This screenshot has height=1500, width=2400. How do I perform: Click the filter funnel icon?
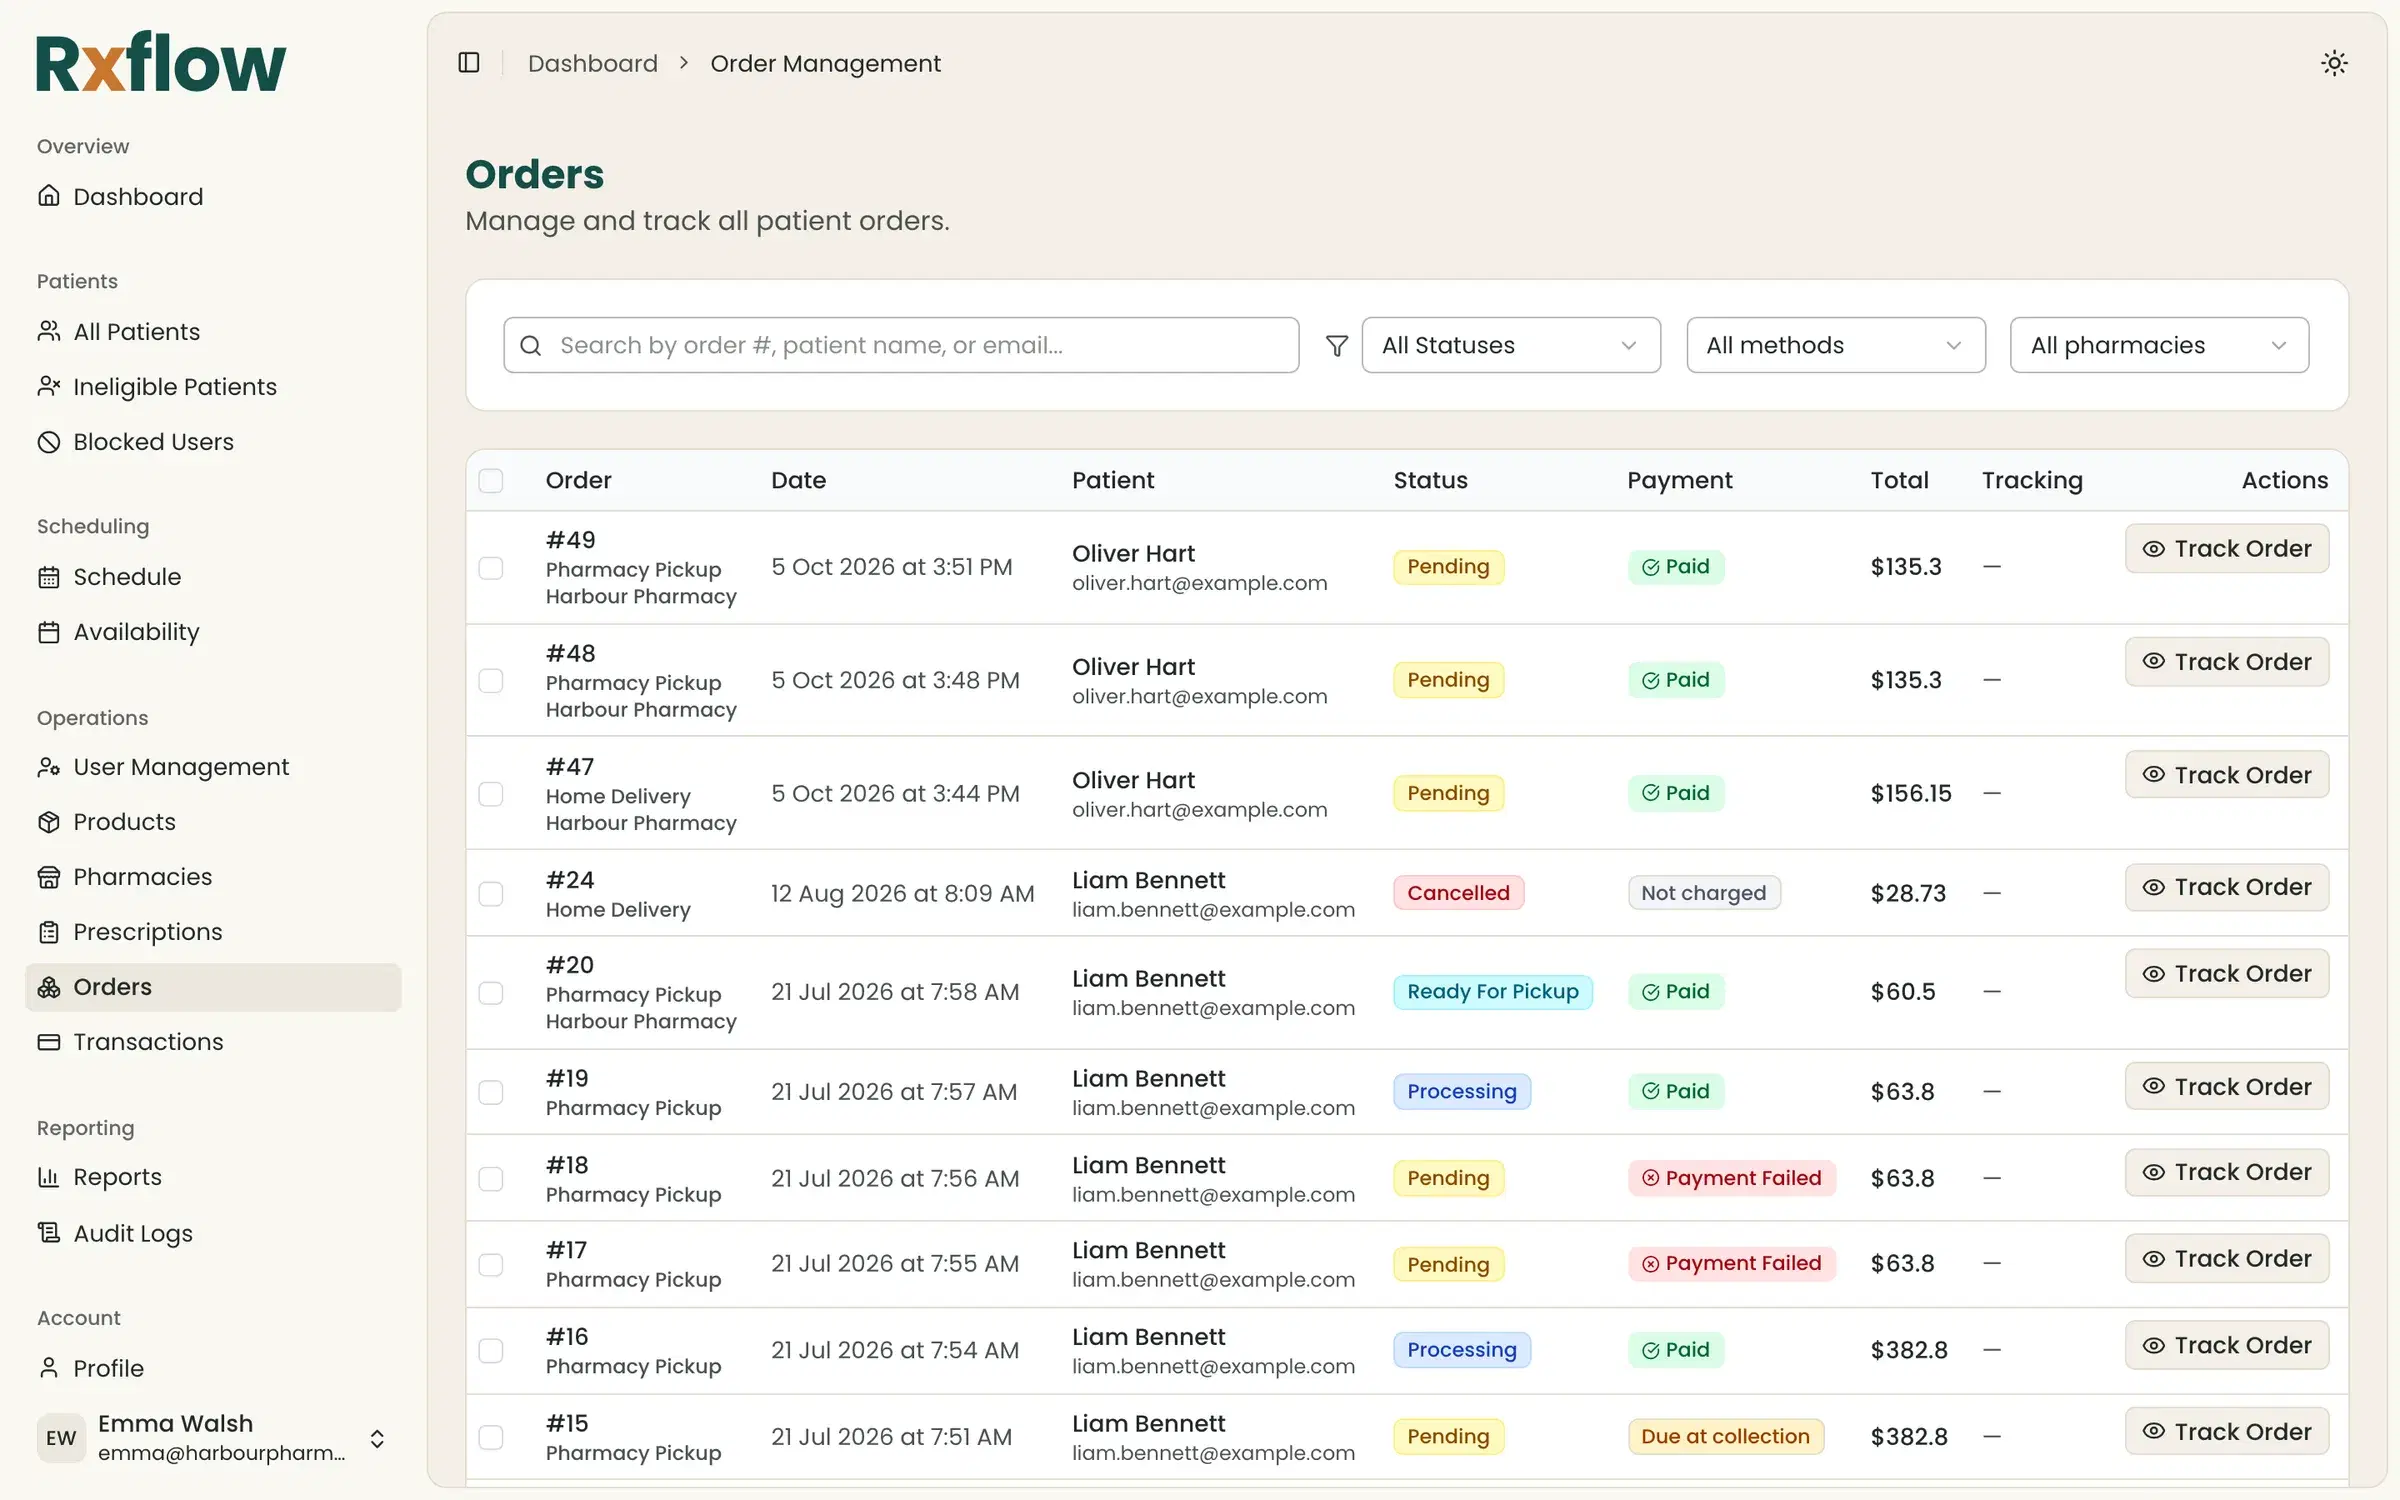click(1336, 345)
